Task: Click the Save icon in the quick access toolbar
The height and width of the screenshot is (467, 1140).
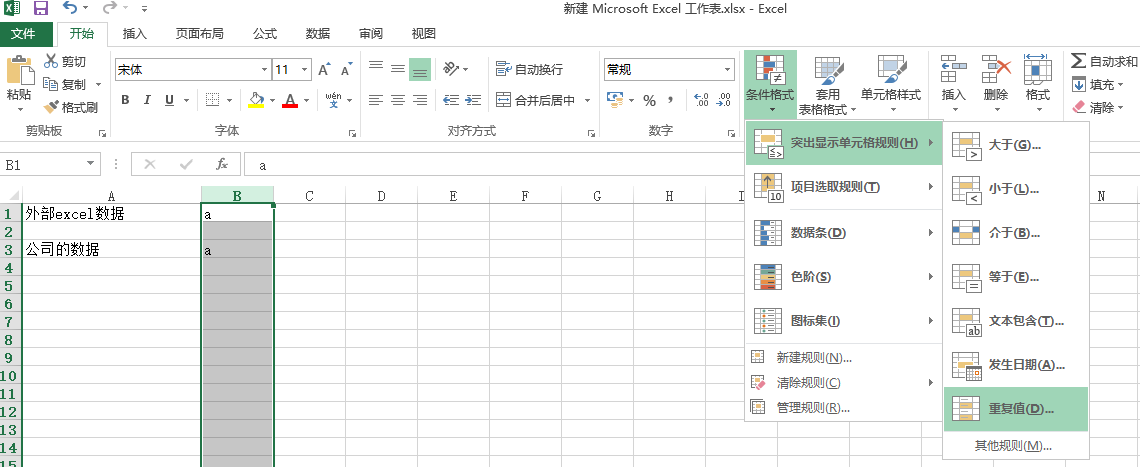Action: pos(41,9)
